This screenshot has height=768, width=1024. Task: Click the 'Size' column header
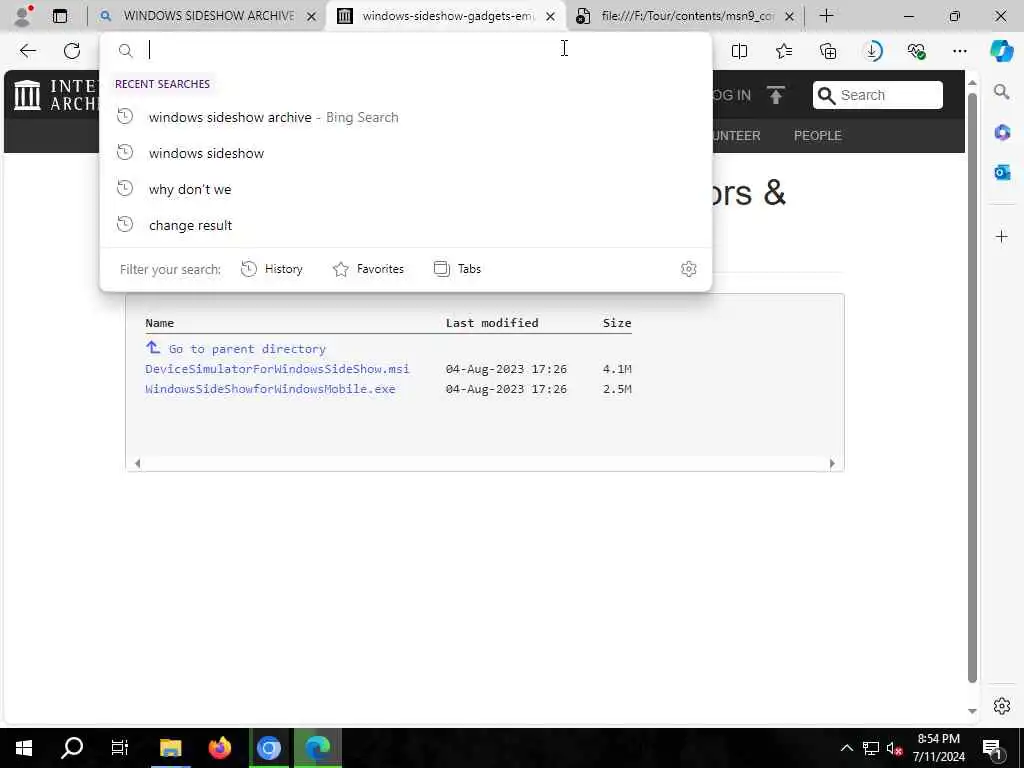click(x=616, y=323)
